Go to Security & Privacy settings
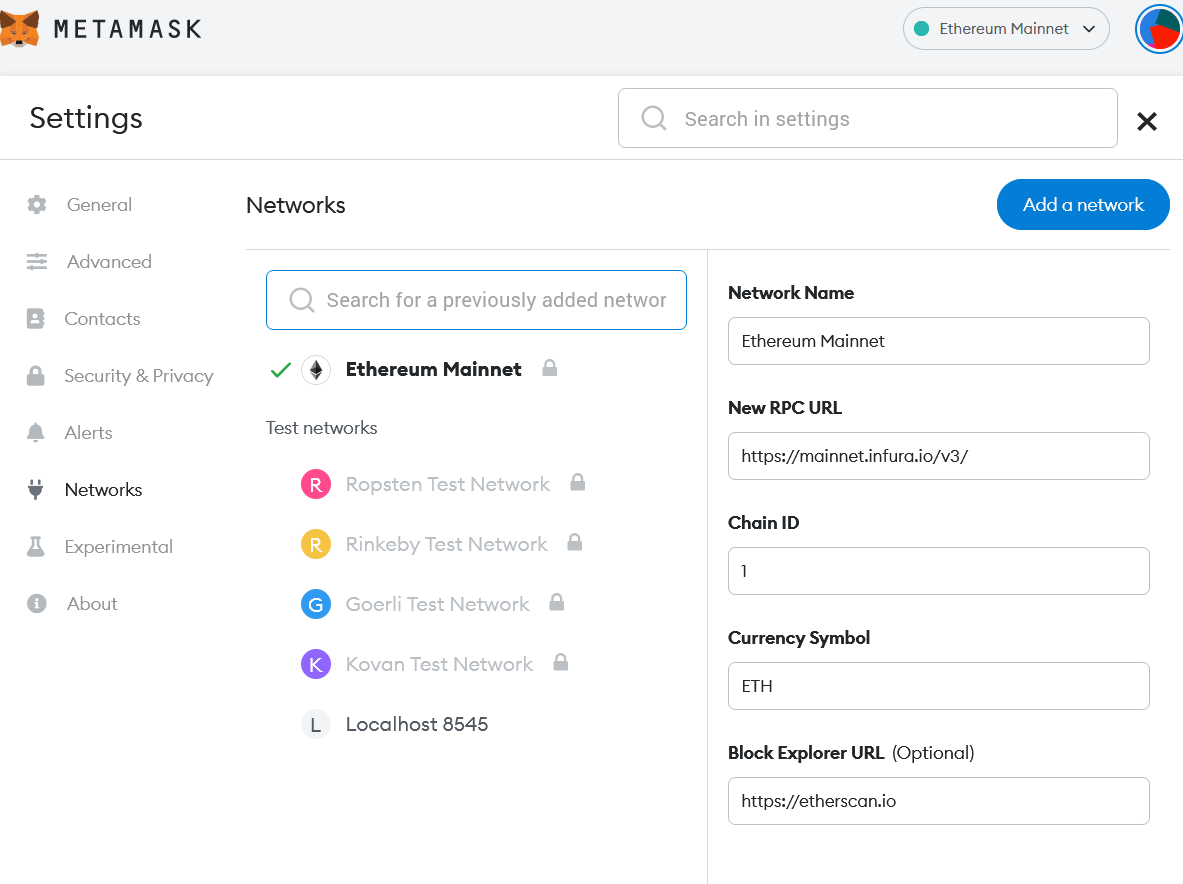1183x884 pixels. point(138,376)
